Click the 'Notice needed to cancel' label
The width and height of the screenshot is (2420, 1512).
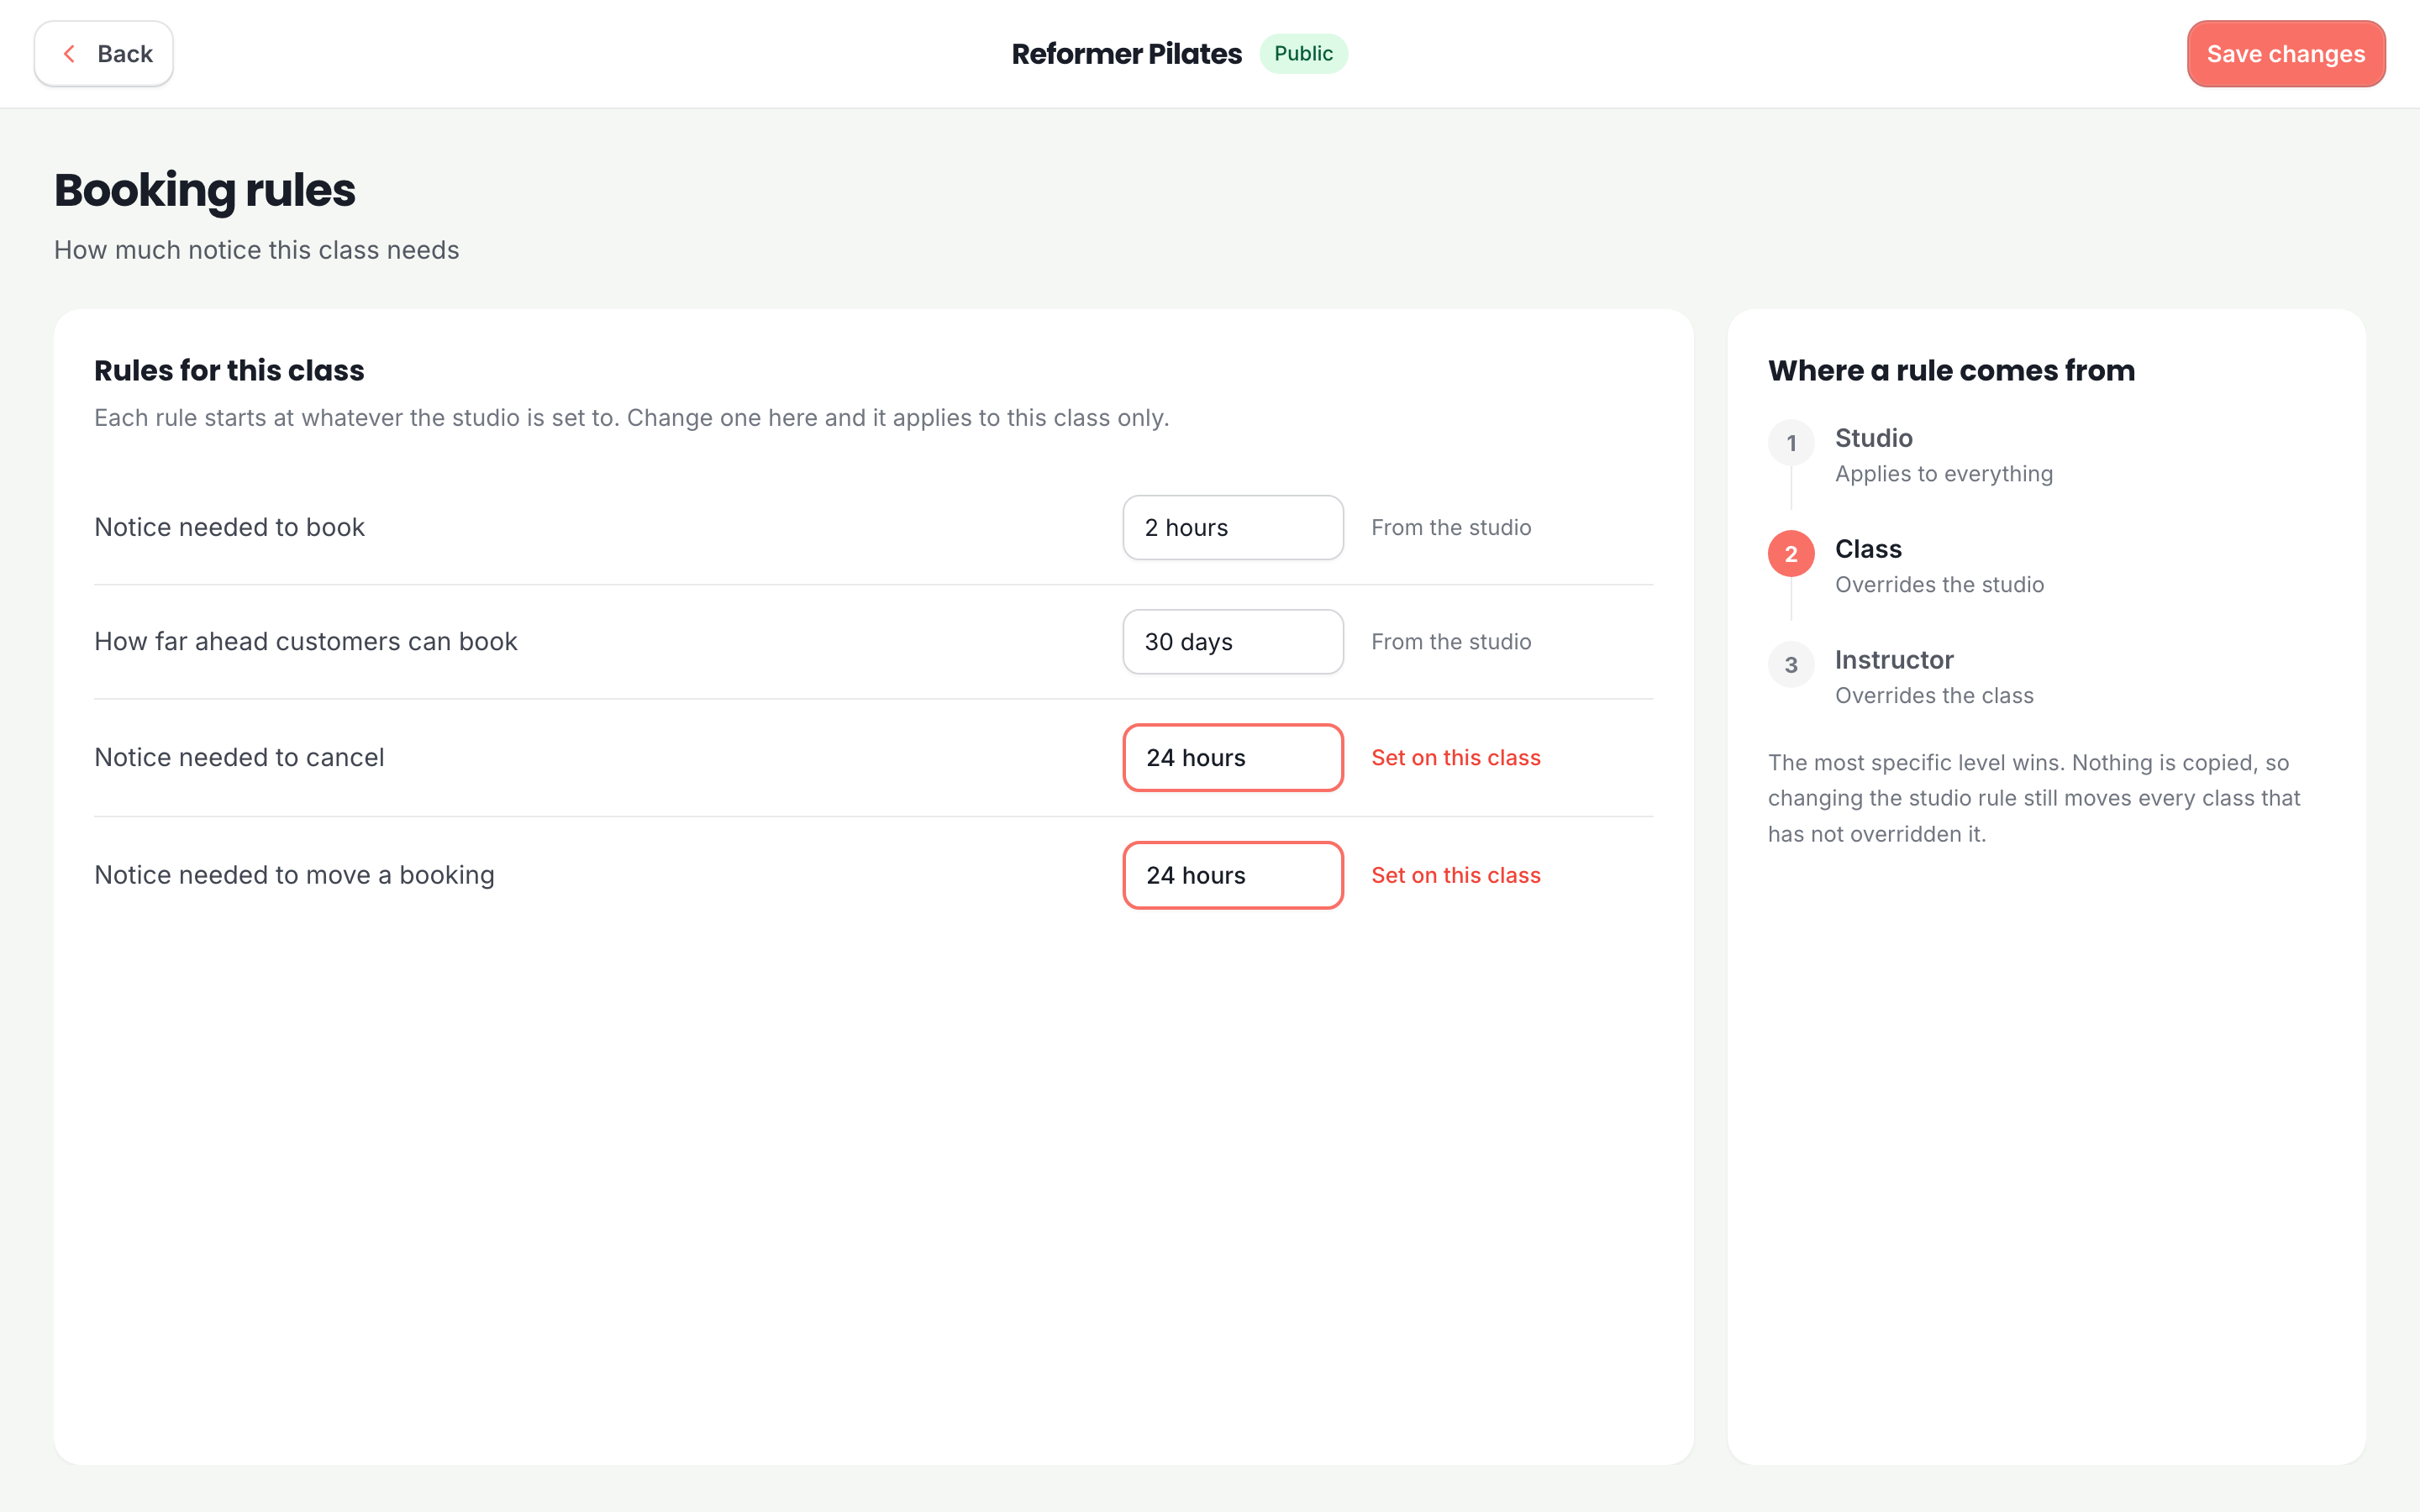coord(239,757)
